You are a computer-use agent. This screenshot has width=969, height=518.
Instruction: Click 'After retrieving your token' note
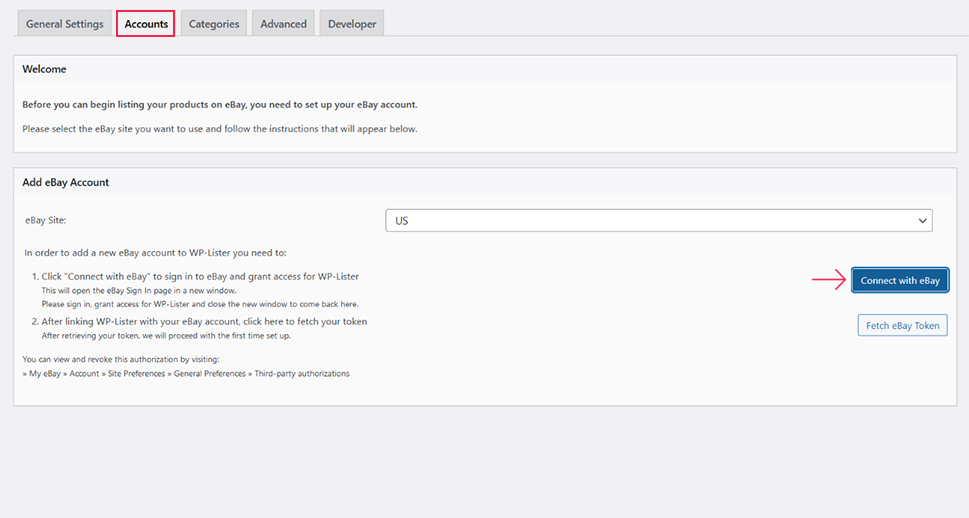(x=166, y=336)
